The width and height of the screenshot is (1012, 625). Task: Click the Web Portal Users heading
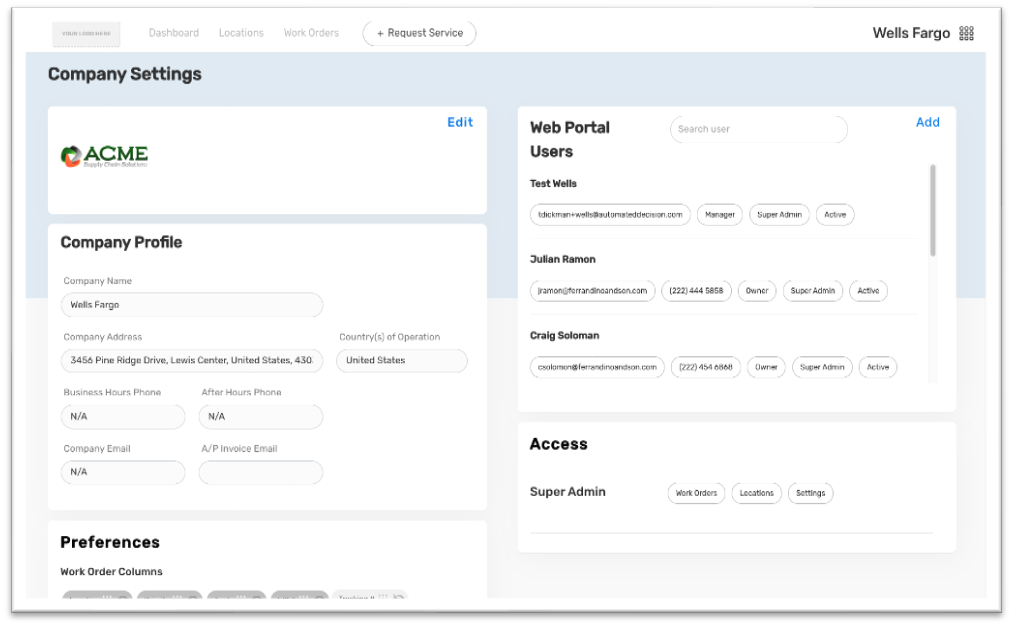570,139
